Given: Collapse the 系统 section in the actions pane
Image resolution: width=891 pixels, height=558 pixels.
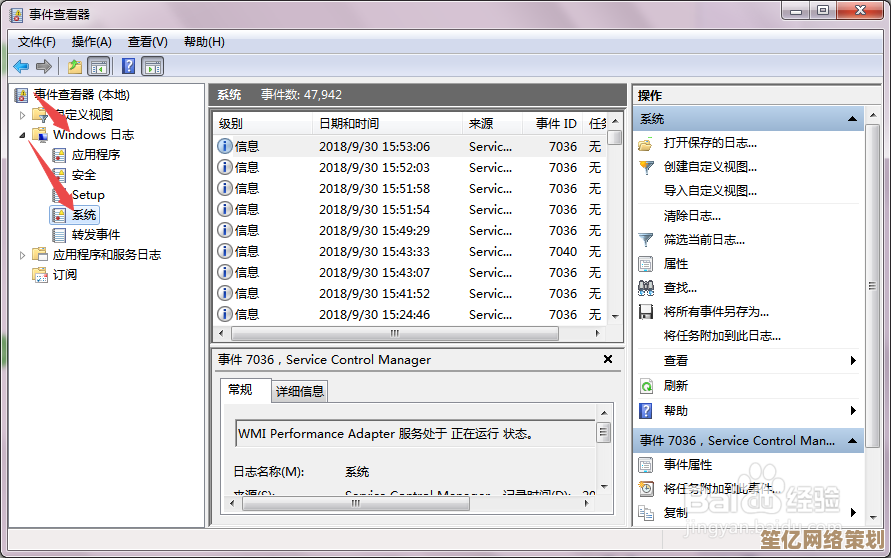Looking at the screenshot, I should (x=853, y=119).
